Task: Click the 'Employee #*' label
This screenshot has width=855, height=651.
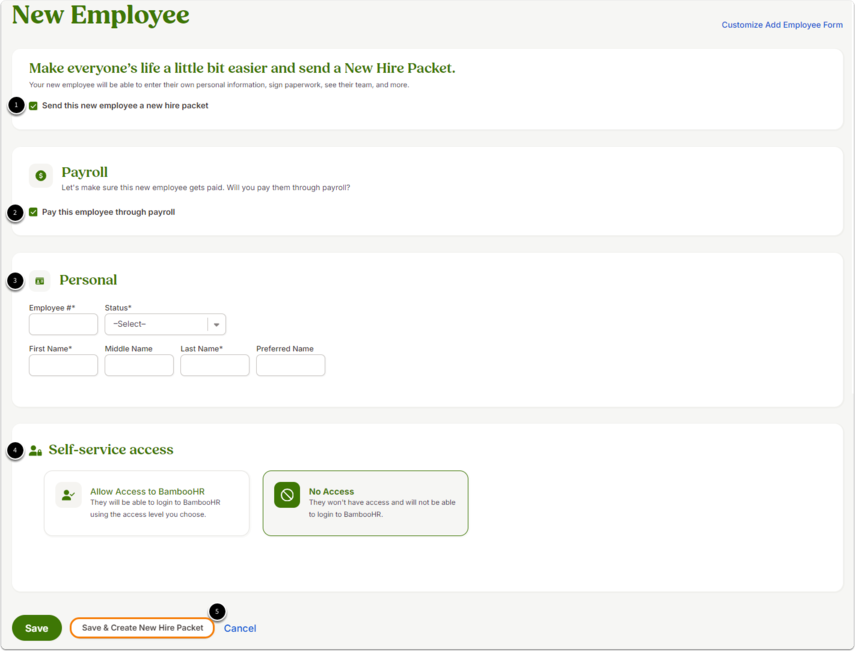Action: pos(52,308)
